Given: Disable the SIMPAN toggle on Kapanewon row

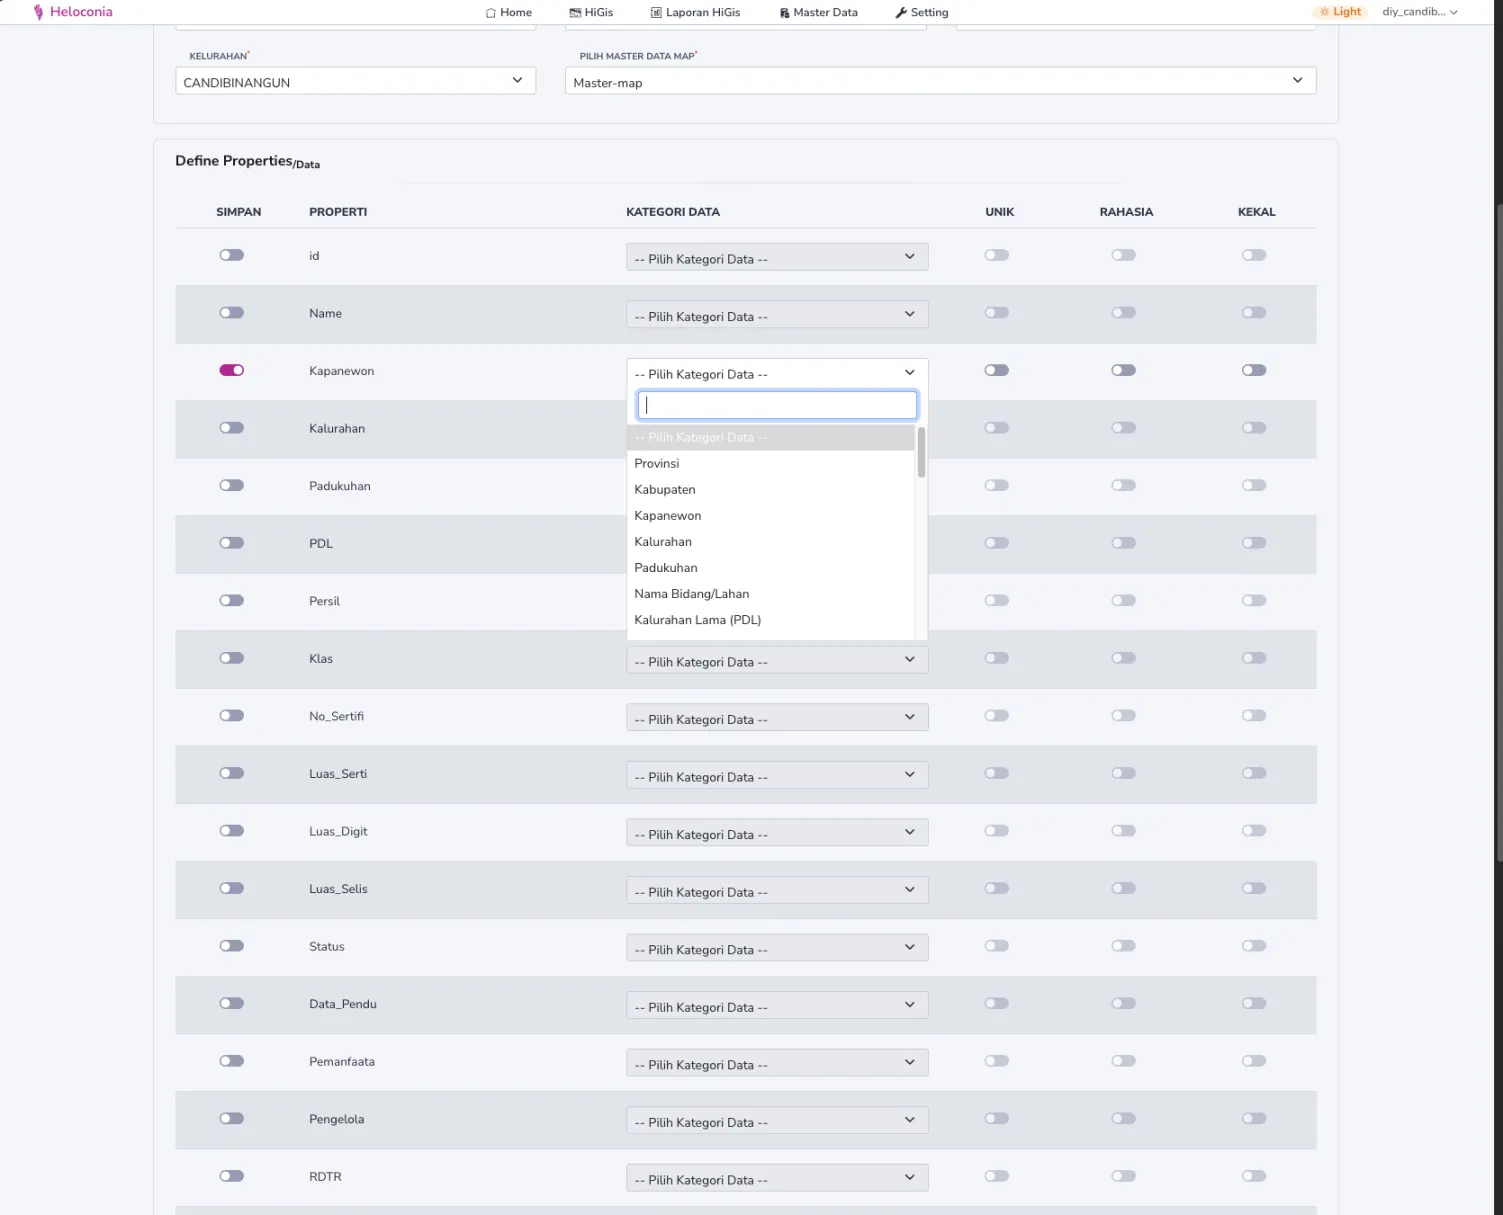Looking at the screenshot, I should point(231,369).
